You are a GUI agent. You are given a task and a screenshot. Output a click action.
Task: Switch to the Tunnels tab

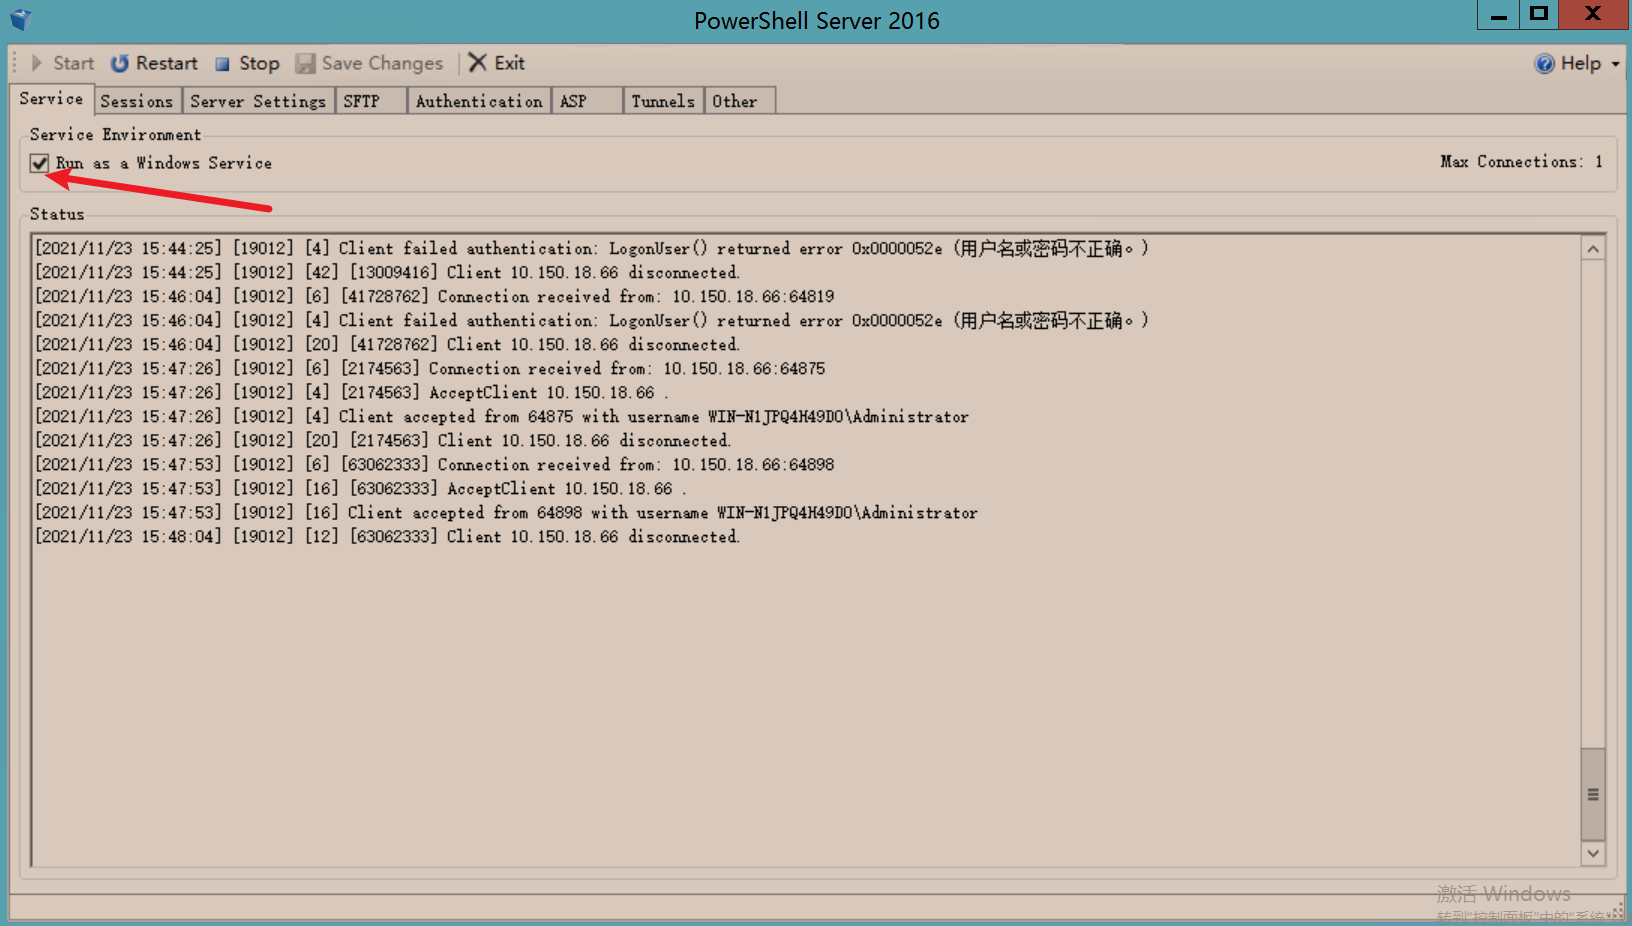click(663, 101)
